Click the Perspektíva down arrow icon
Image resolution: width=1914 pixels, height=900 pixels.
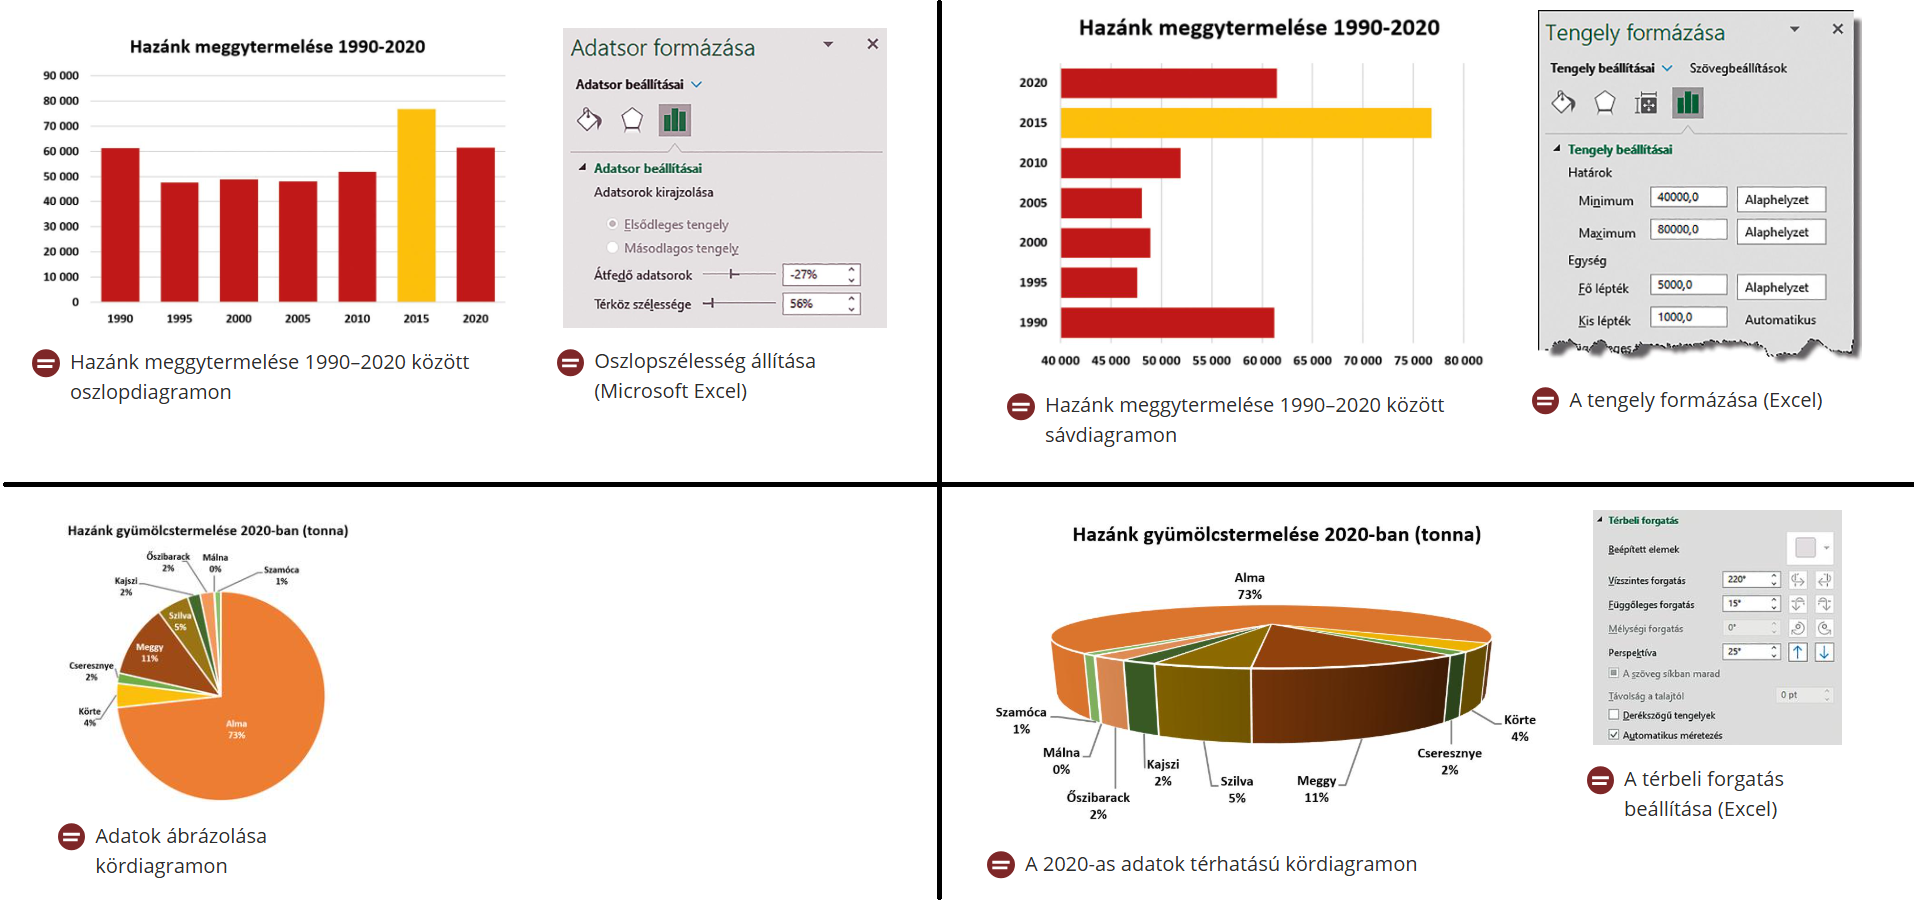pos(1824,652)
